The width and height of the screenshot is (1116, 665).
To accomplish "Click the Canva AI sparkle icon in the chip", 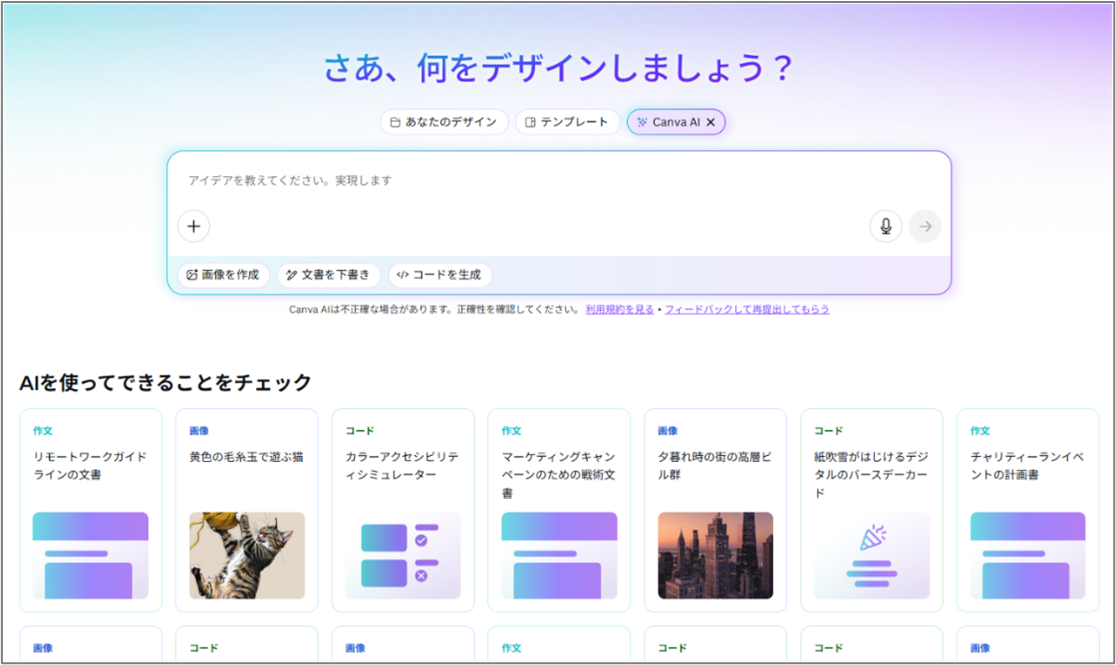I will pos(640,122).
